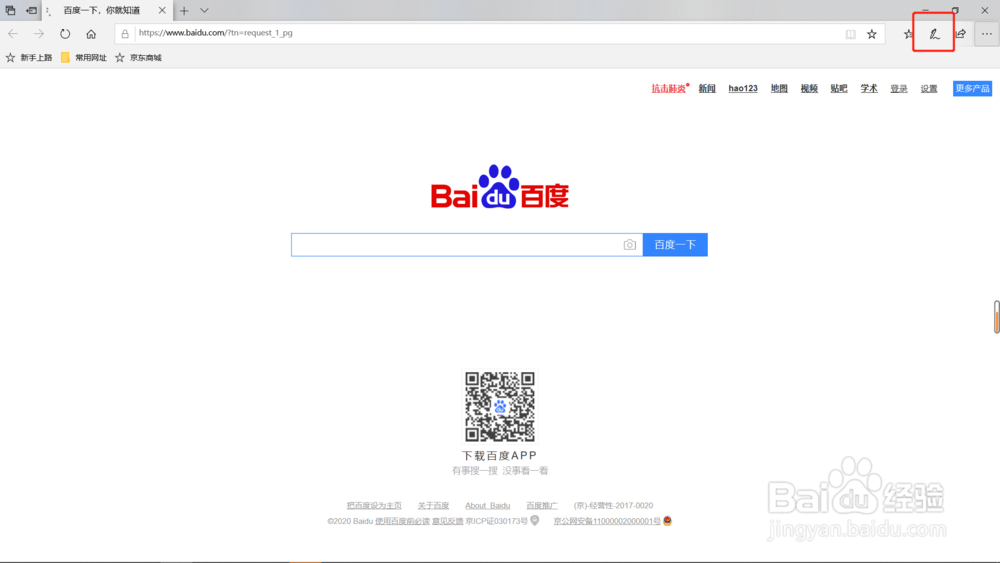Click the camera image search icon
This screenshot has width=1000, height=563.
tap(629, 245)
